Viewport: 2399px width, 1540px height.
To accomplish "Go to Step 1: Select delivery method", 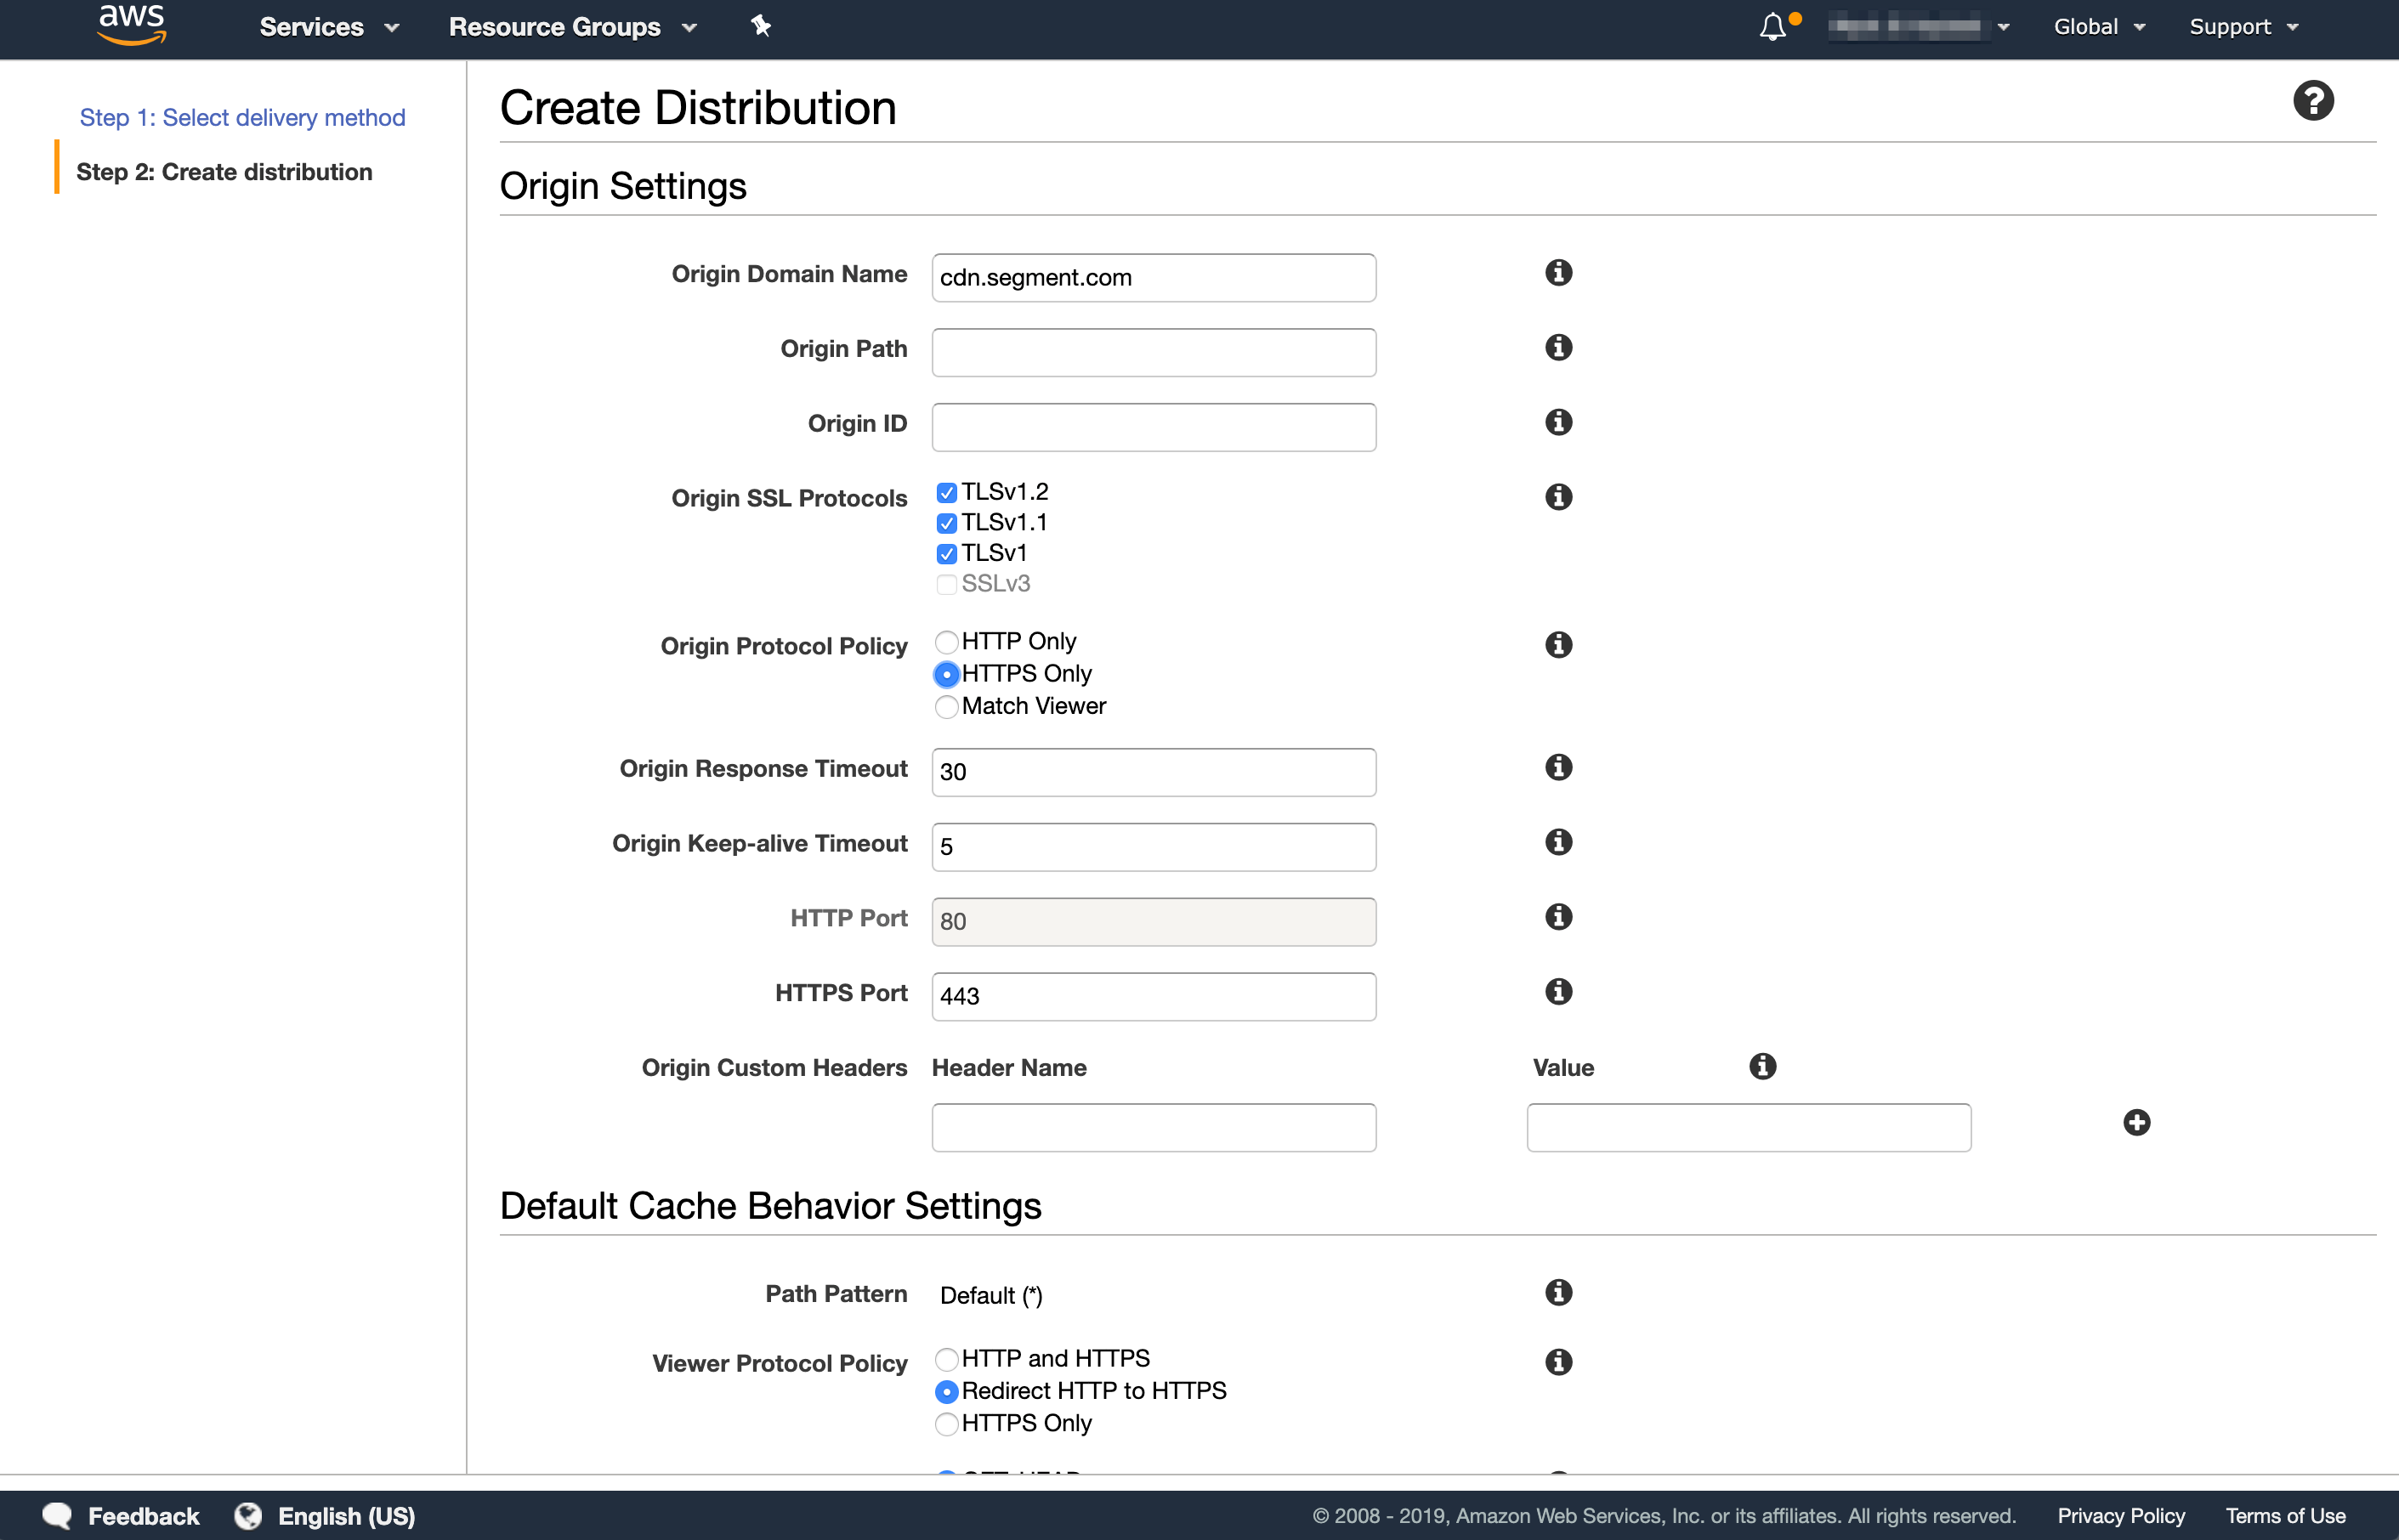I will (x=242, y=118).
